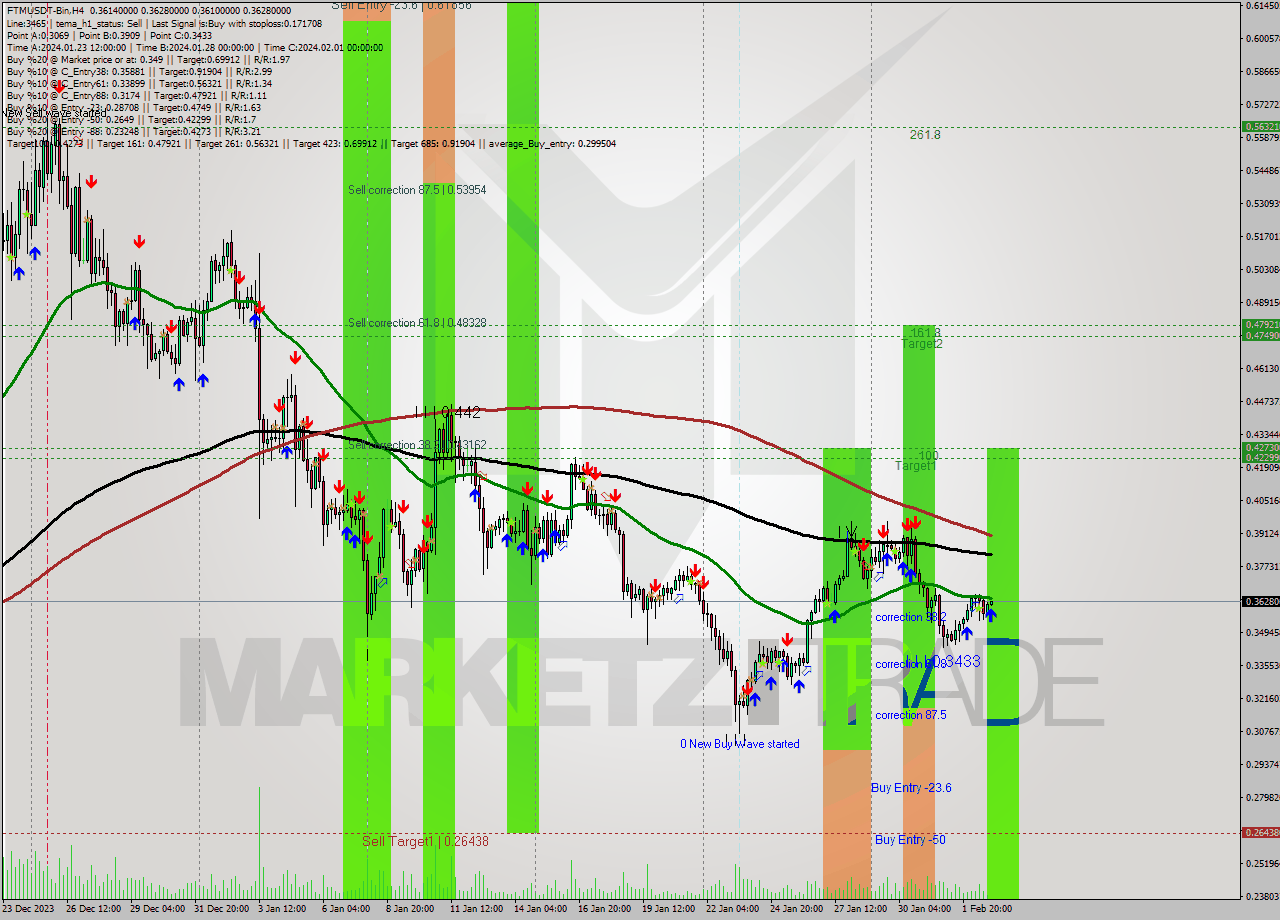This screenshot has height=920, width=1280.
Task: Click the green 0.42730 price tag
Action: 1261,447
